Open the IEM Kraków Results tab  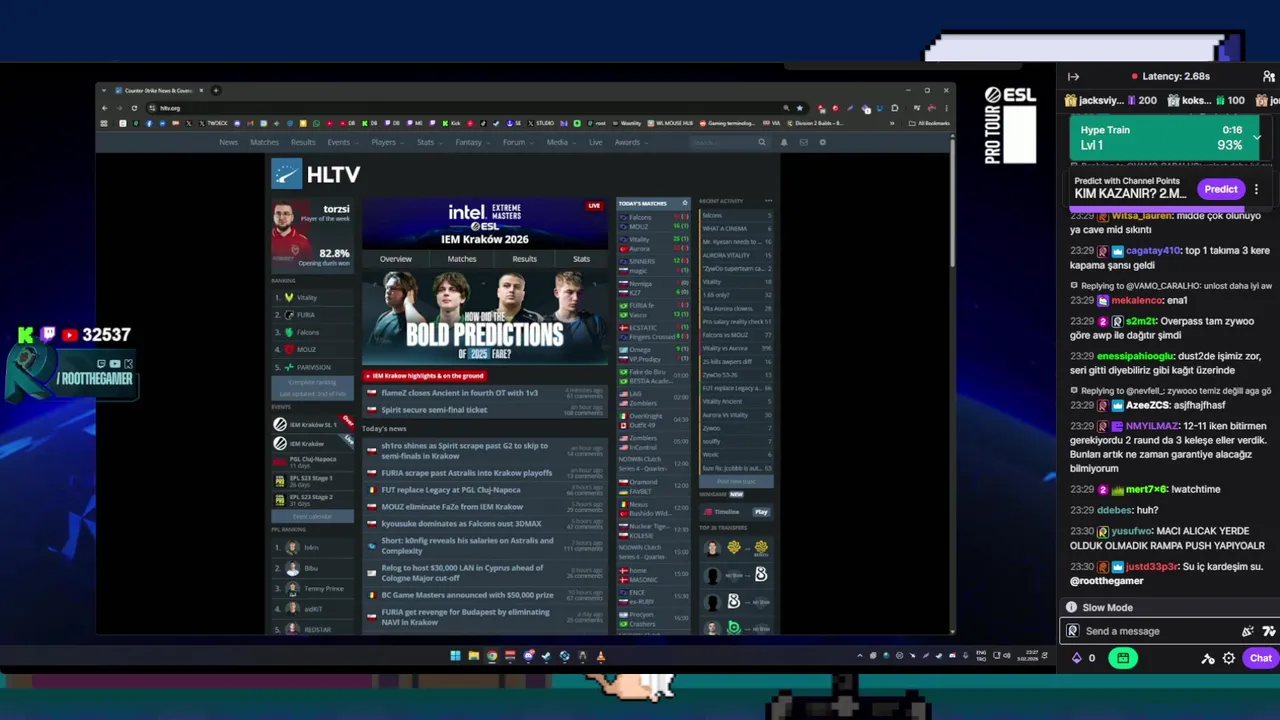click(x=524, y=259)
